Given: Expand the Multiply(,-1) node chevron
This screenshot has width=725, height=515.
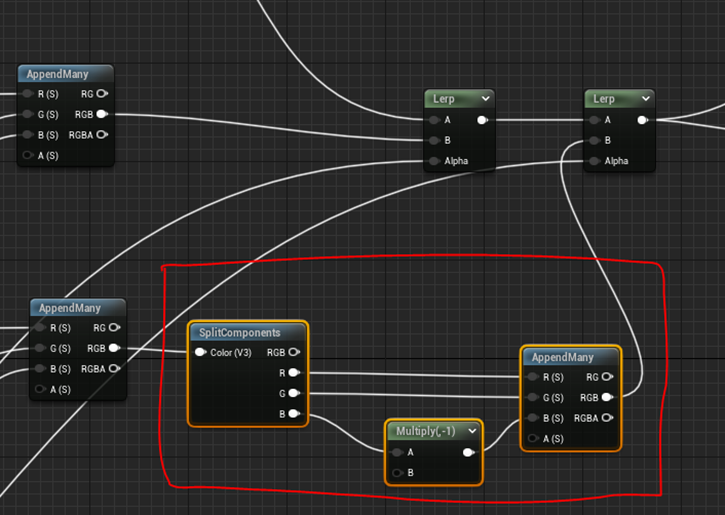Looking at the screenshot, I should tap(472, 431).
